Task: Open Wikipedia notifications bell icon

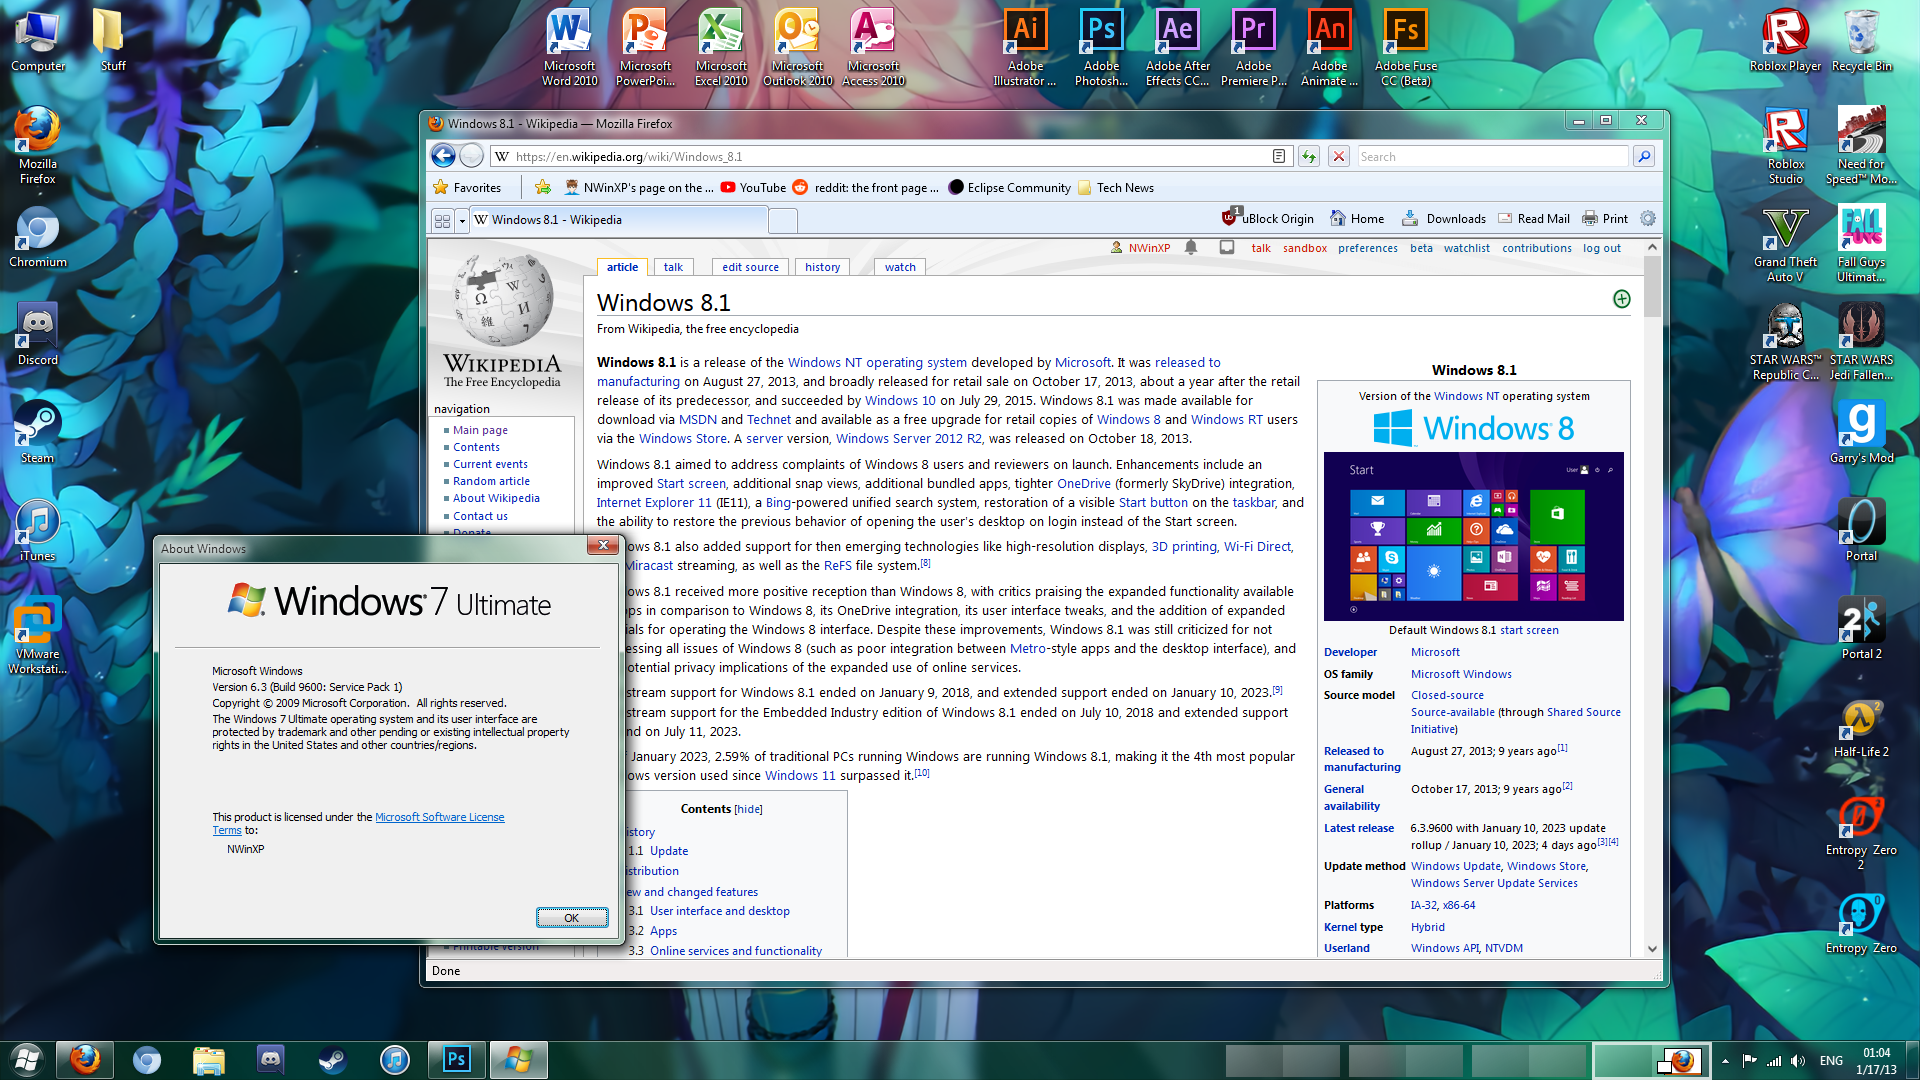Action: 1191,248
